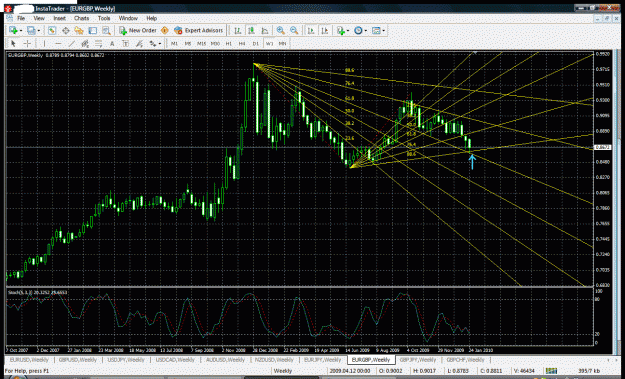Open the Navigator panel with the star folder icon
This screenshot has width=625, height=379.
pos(79,30)
